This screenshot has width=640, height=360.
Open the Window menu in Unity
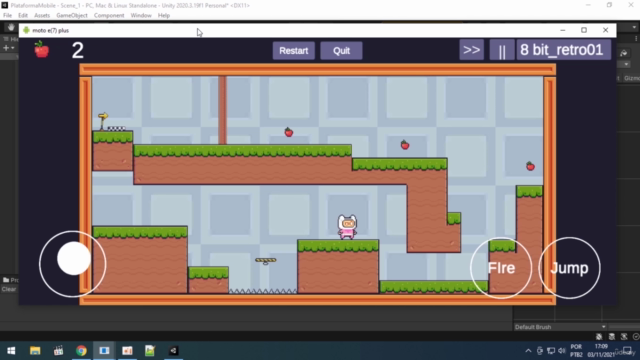click(141, 16)
